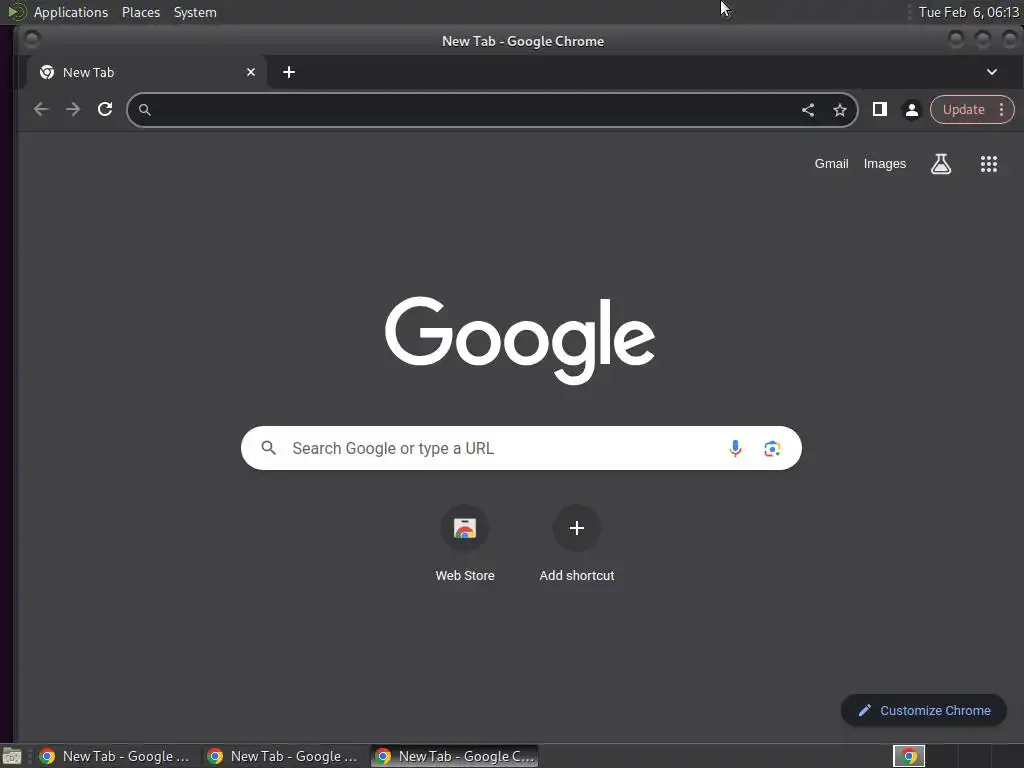This screenshot has height=768, width=1024.
Task: Click the back navigation arrow
Action: tap(41, 109)
